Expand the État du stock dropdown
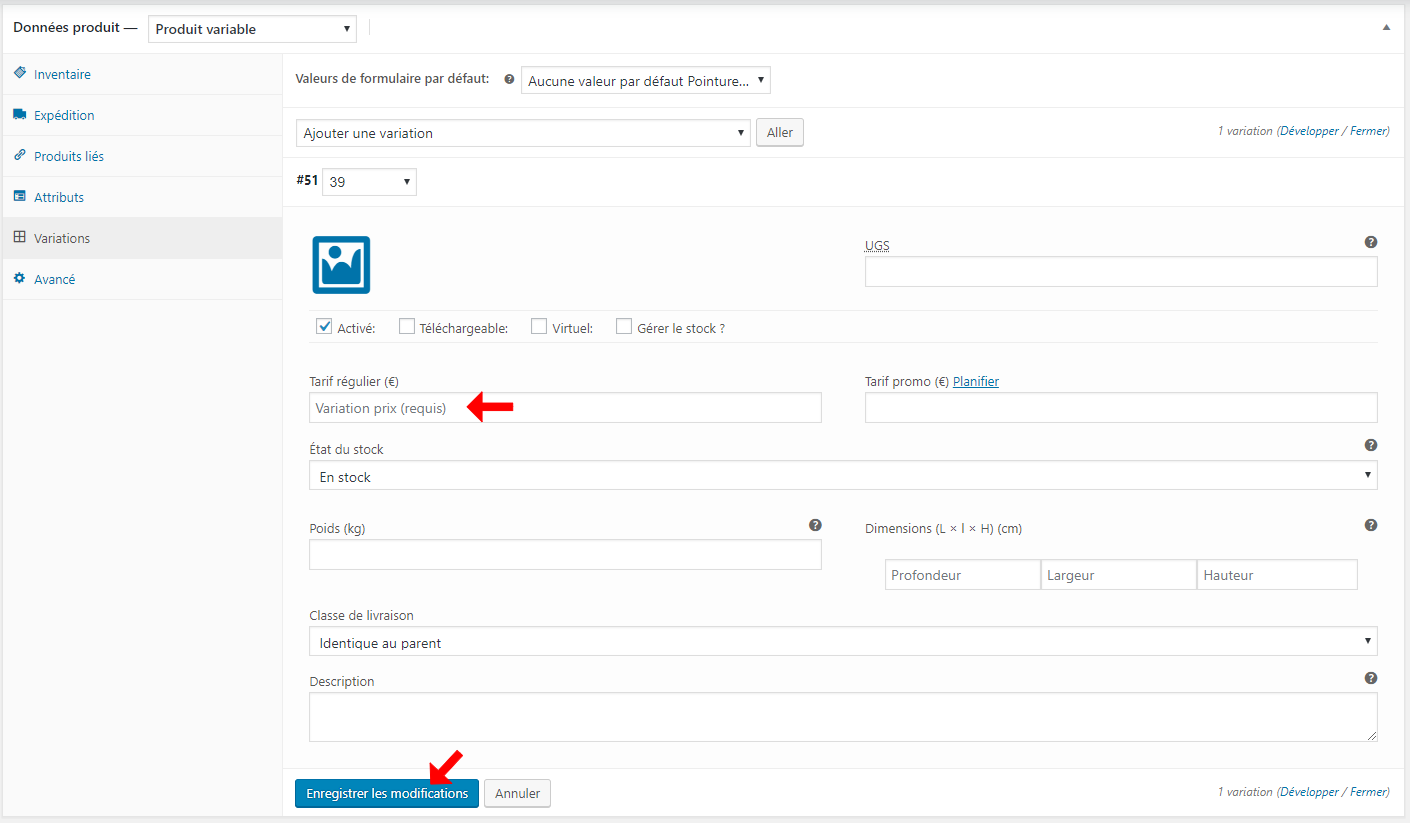 point(843,476)
